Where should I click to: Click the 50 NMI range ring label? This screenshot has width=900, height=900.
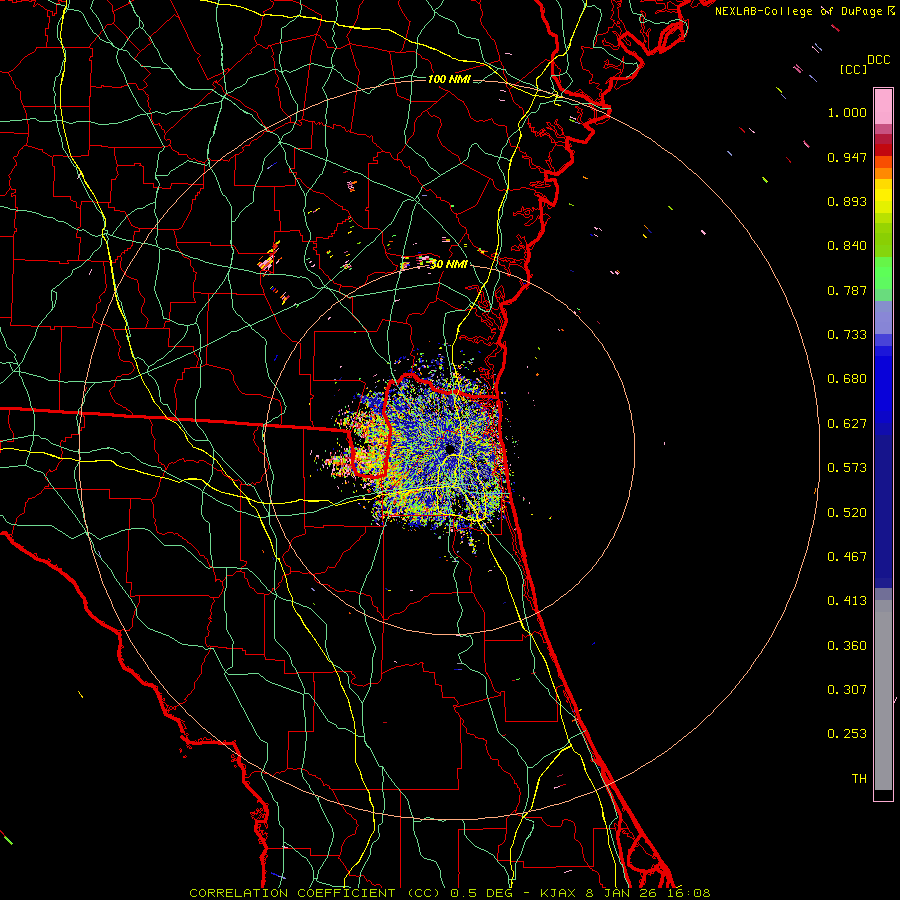[449, 264]
